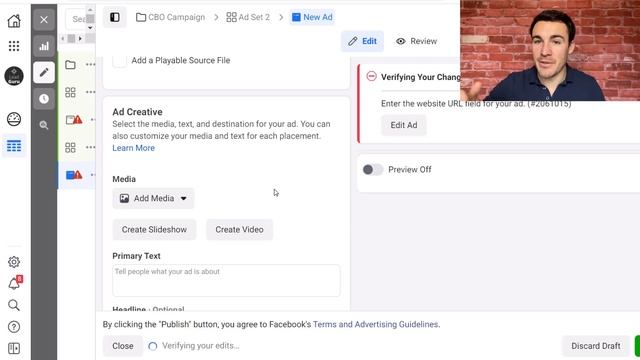
Task: Switch to the Review tab
Action: coord(416,41)
